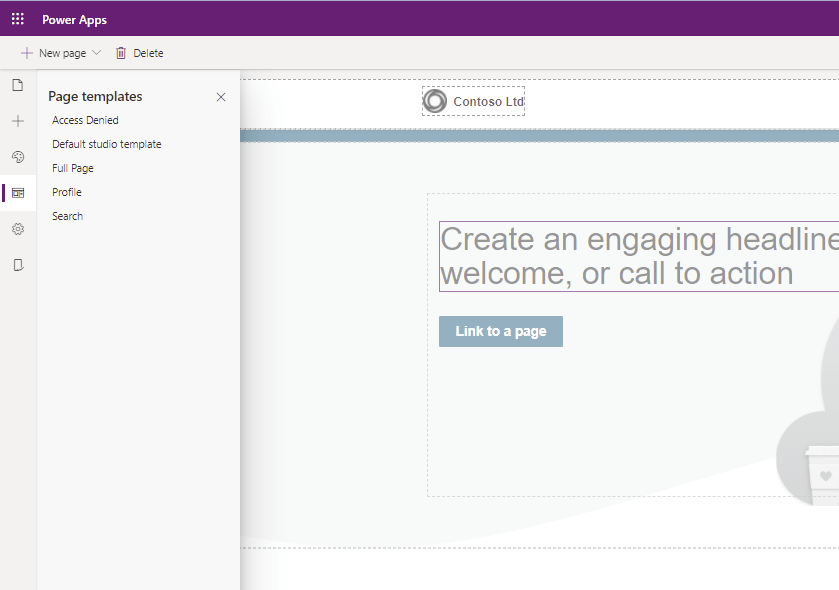Click the Delete button label

[148, 53]
